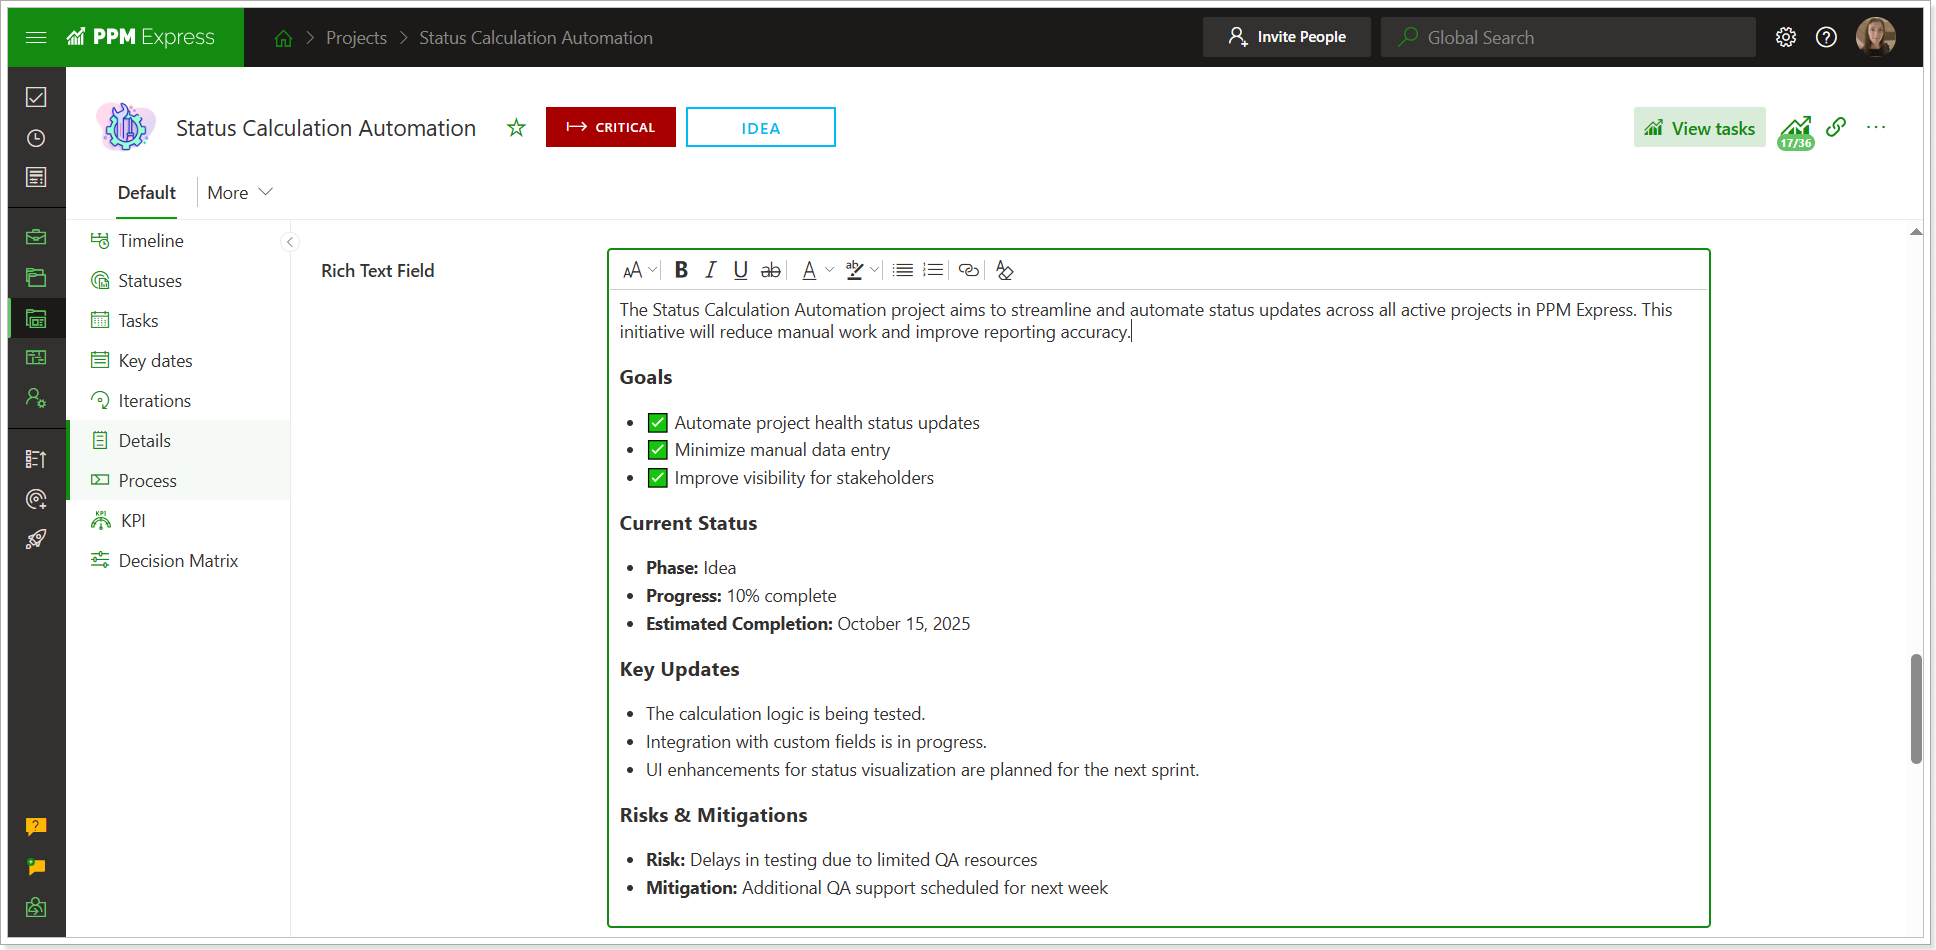Copy project link with the chain icon
The image size is (1936, 950).
[x=1836, y=127]
